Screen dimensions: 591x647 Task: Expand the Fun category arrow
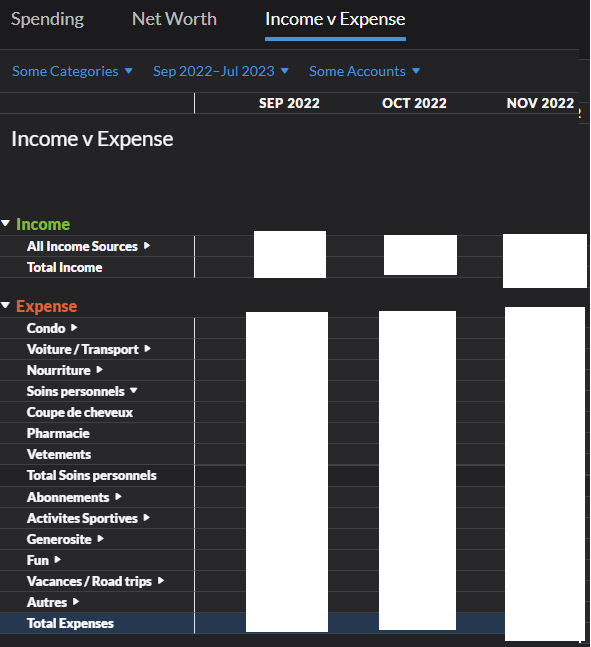point(57,560)
